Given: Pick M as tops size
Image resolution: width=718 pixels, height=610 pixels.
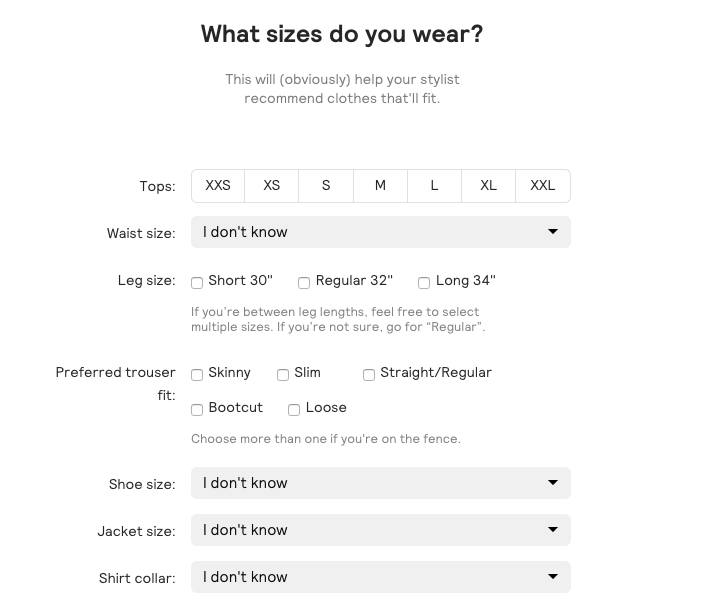Looking at the screenshot, I should pos(381,185).
